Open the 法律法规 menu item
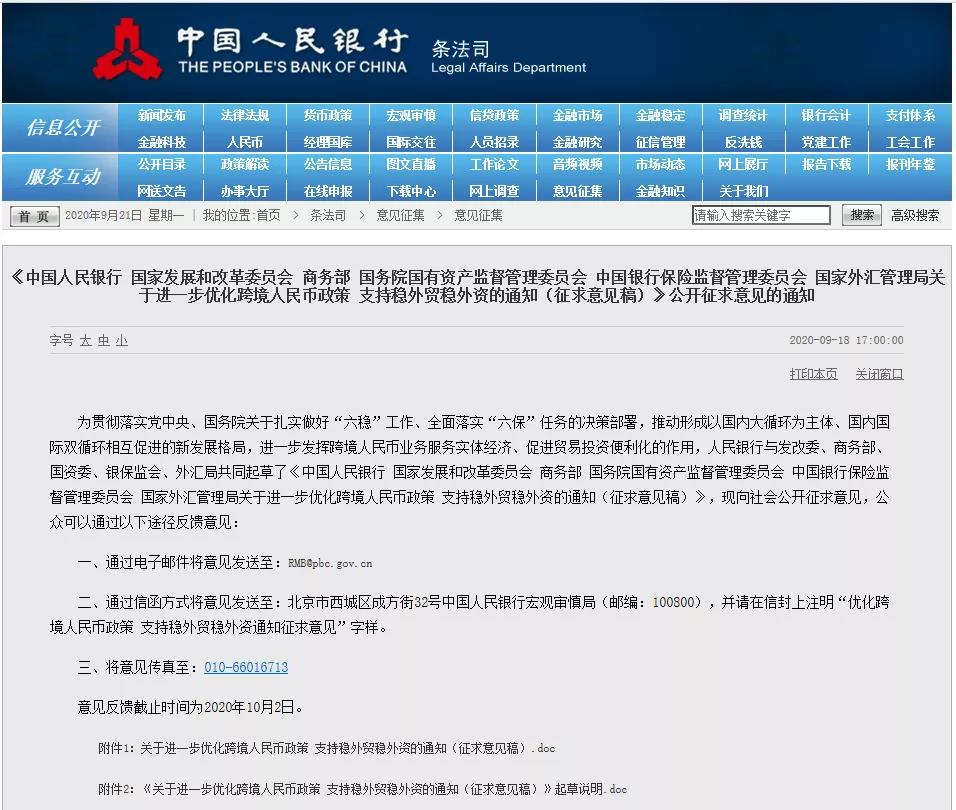This screenshot has height=810, width=956. (244, 115)
